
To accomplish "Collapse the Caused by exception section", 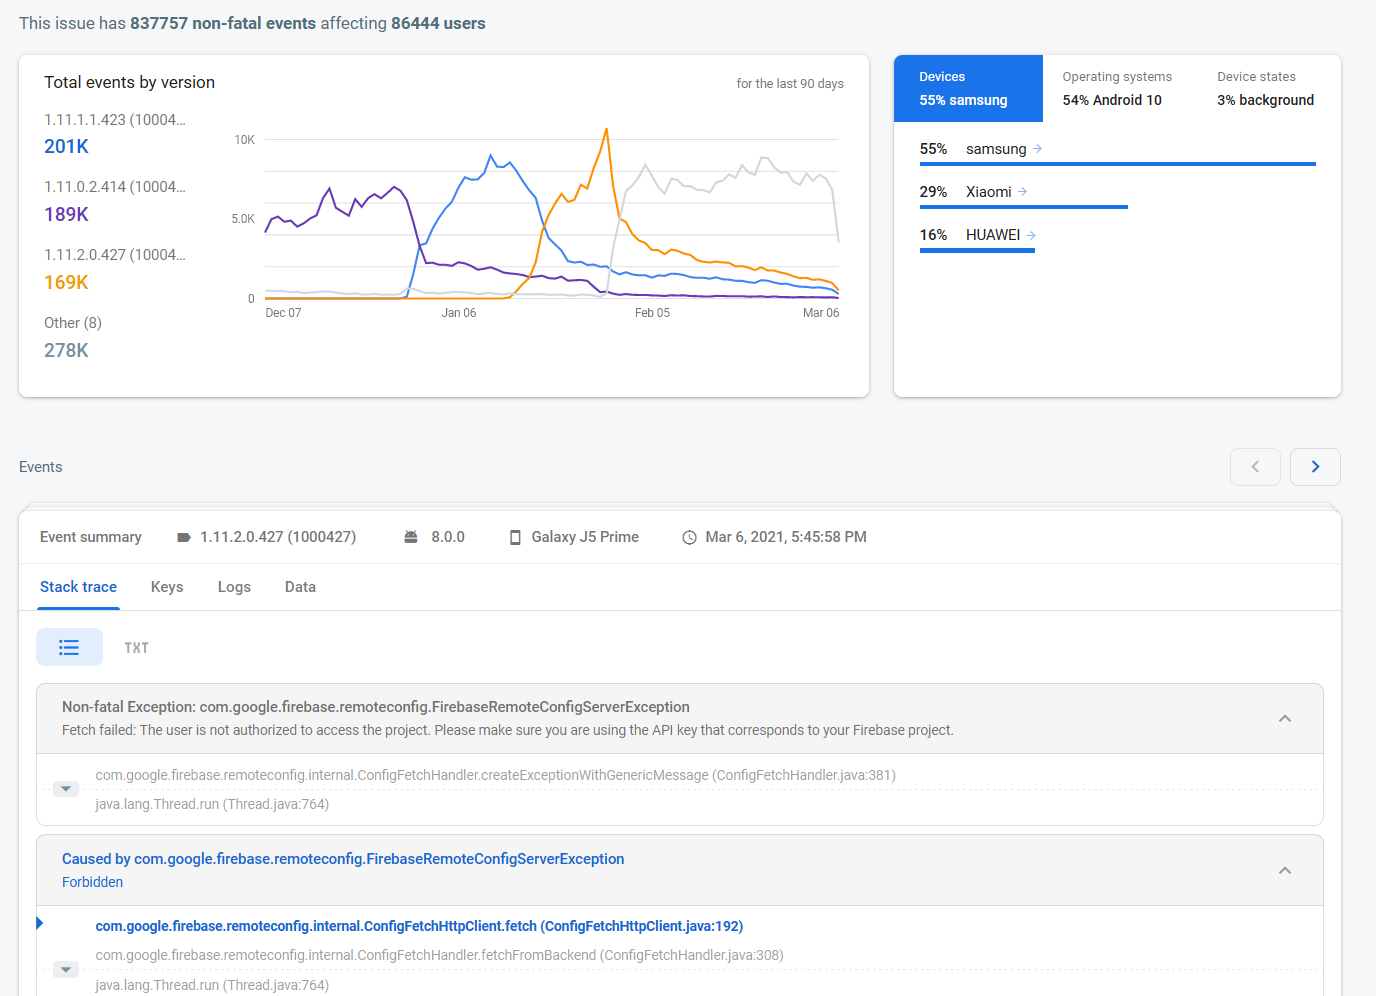I will (1285, 871).
